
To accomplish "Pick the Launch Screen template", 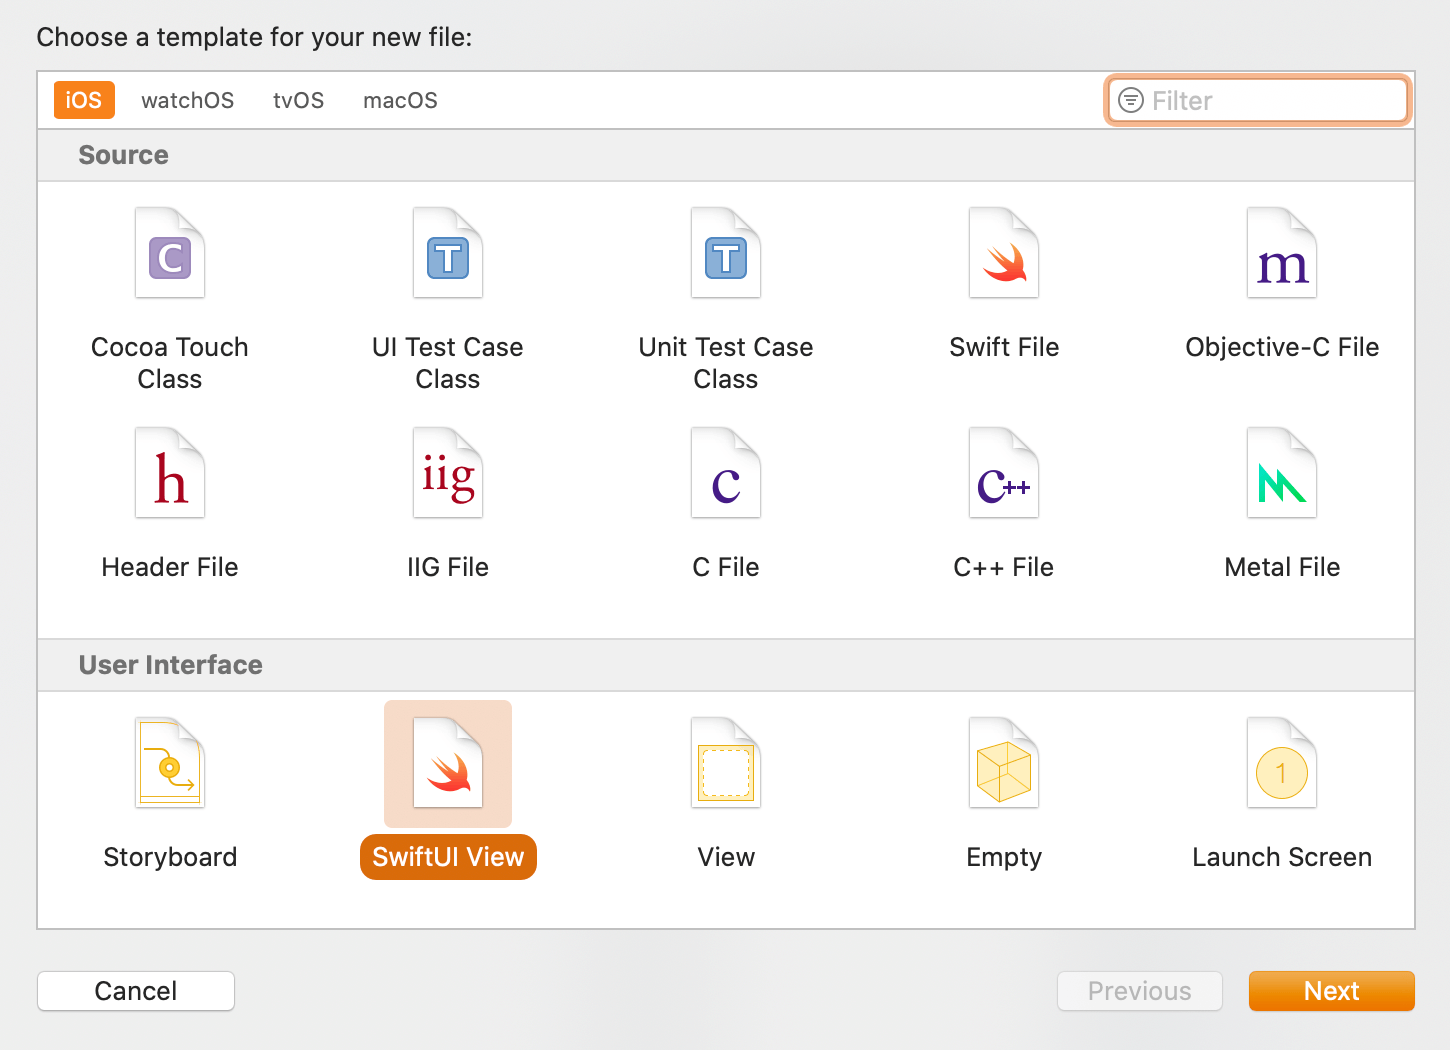I will [1282, 764].
